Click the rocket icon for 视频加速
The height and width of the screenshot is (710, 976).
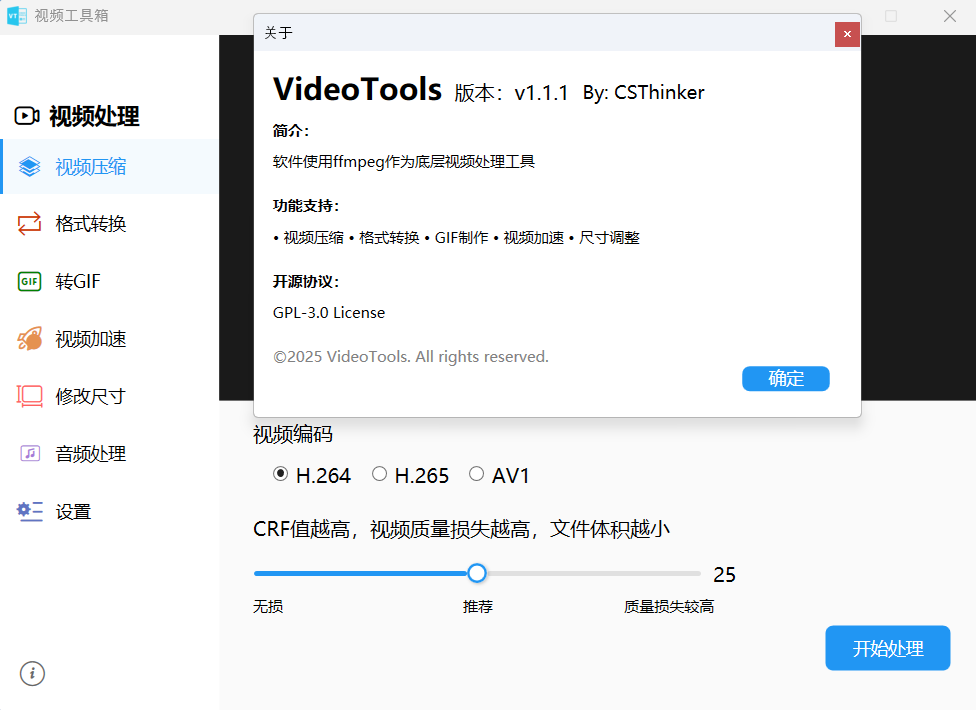click(29, 339)
